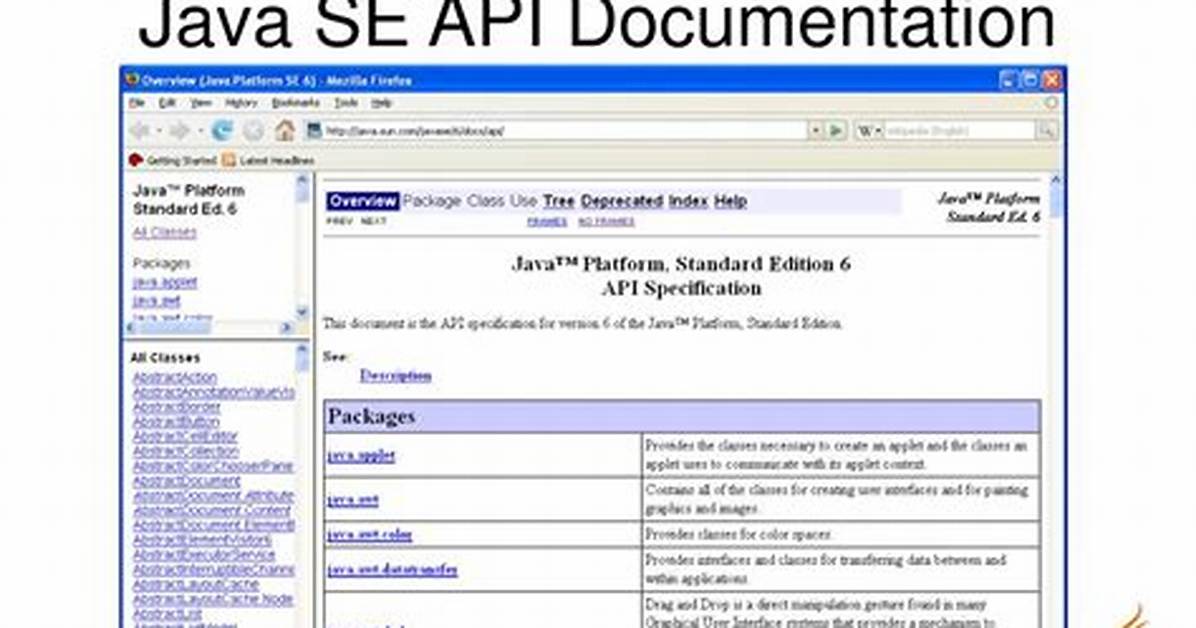Screen dimensions: 1196x628
Task: Click the Firefox logo in the title bar
Action: (x=132, y=80)
